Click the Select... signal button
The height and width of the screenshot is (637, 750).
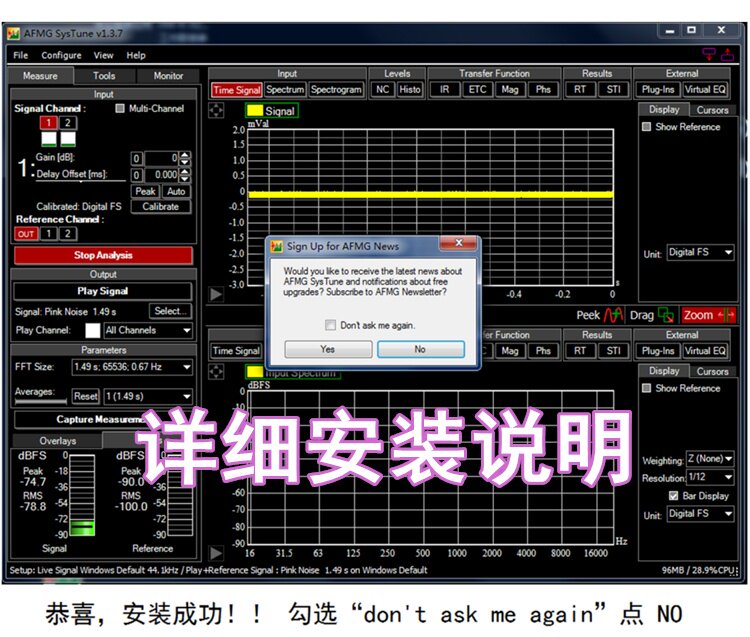pos(170,311)
